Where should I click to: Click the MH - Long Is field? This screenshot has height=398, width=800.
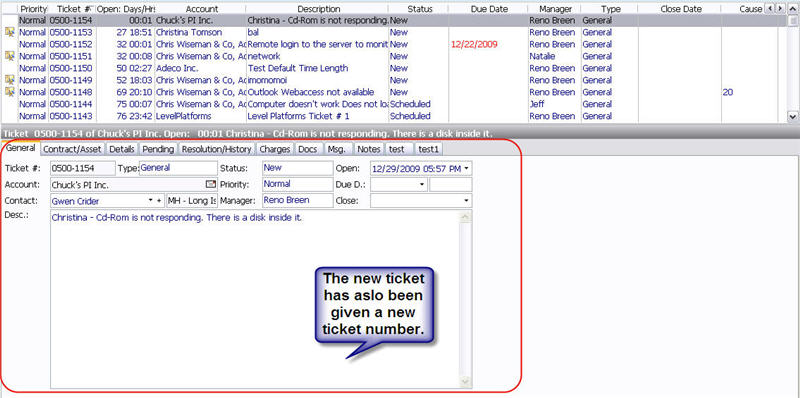click(192, 201)
